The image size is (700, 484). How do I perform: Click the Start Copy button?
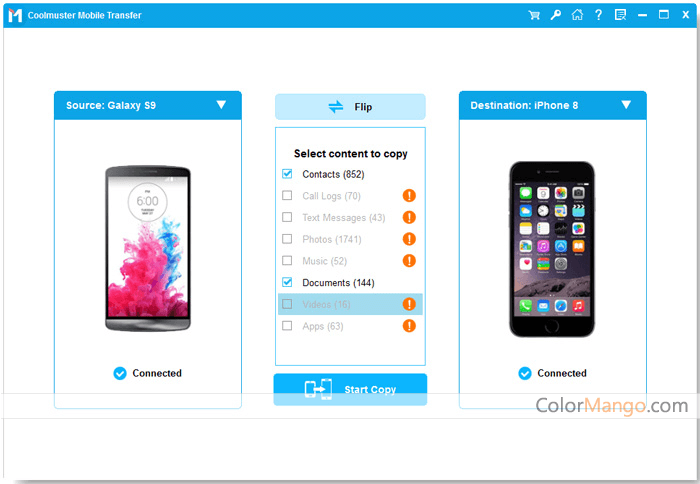pyautogui.click(x=350, y=389)
